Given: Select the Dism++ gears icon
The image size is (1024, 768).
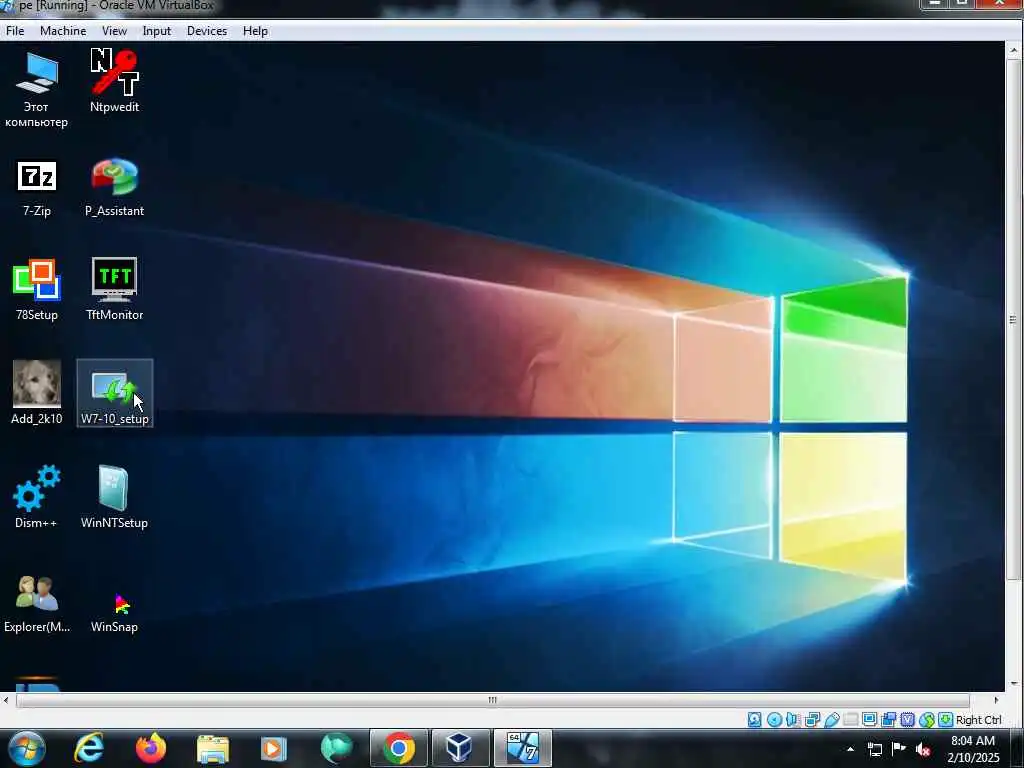Looking at the screenshot, I should tap(37, 497).
